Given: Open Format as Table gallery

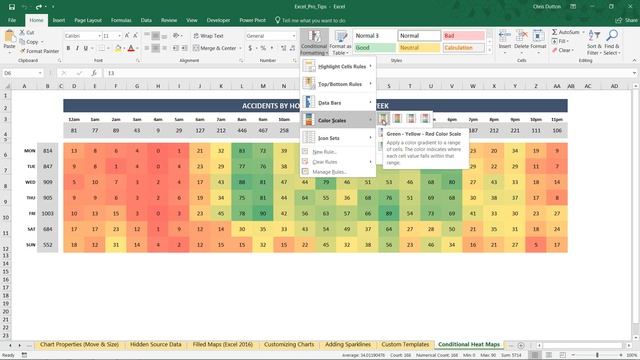Looking at the screenshot, I should pyautogui.click(x=340, y=42).
